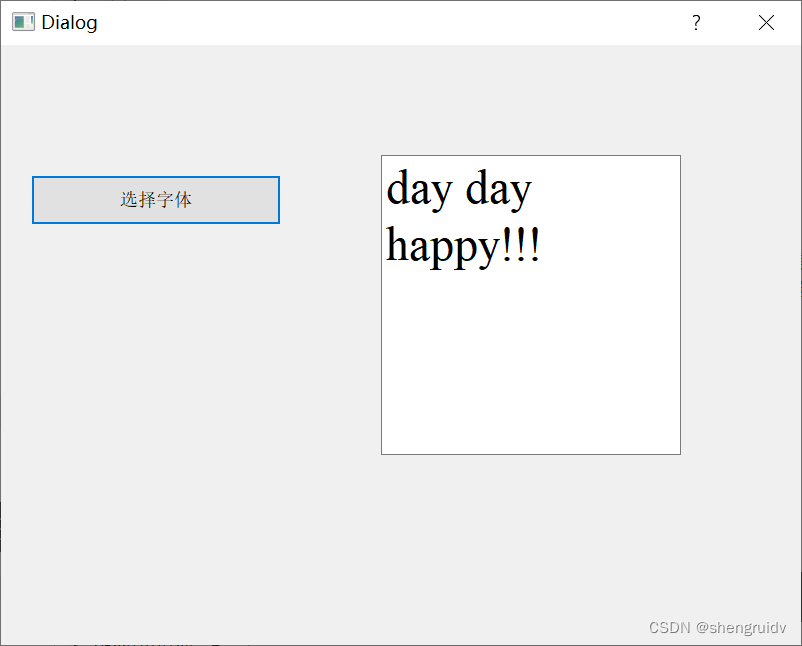
Task: Click the Dialog window title text
Action: (x=69, y=21)
